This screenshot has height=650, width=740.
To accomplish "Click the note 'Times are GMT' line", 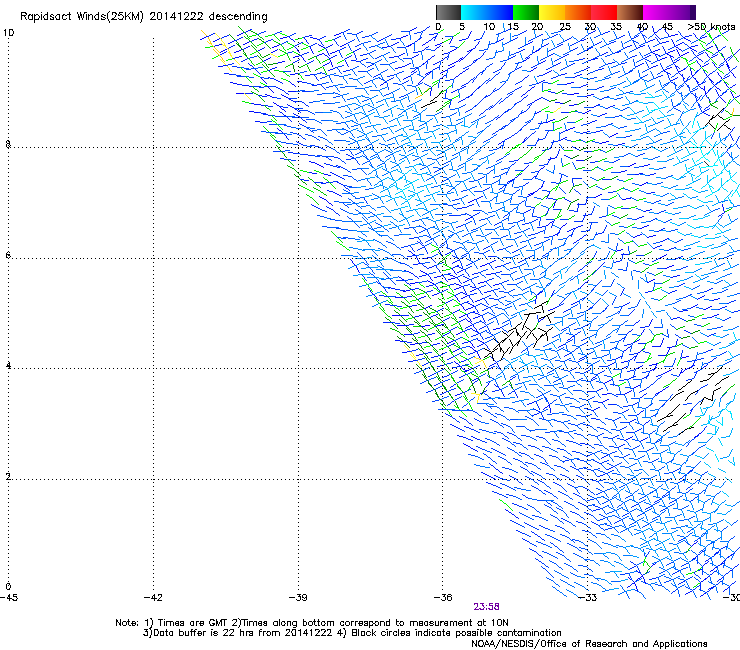I will click(x=311, y=623).
